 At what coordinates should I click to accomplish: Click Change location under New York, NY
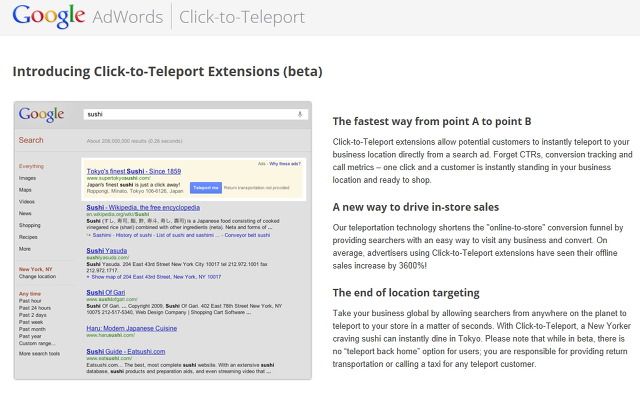[37, 276]
